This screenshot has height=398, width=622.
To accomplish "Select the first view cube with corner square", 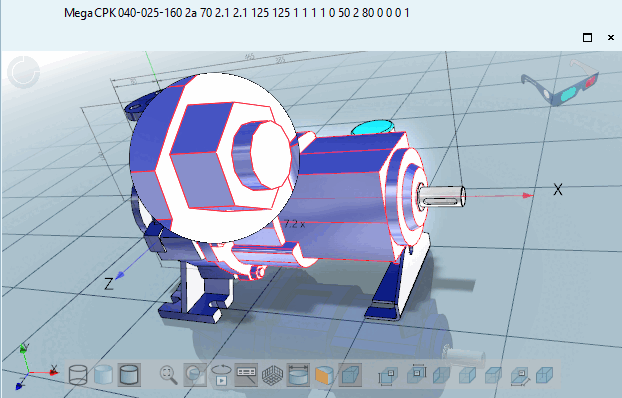I will [388, 376].
